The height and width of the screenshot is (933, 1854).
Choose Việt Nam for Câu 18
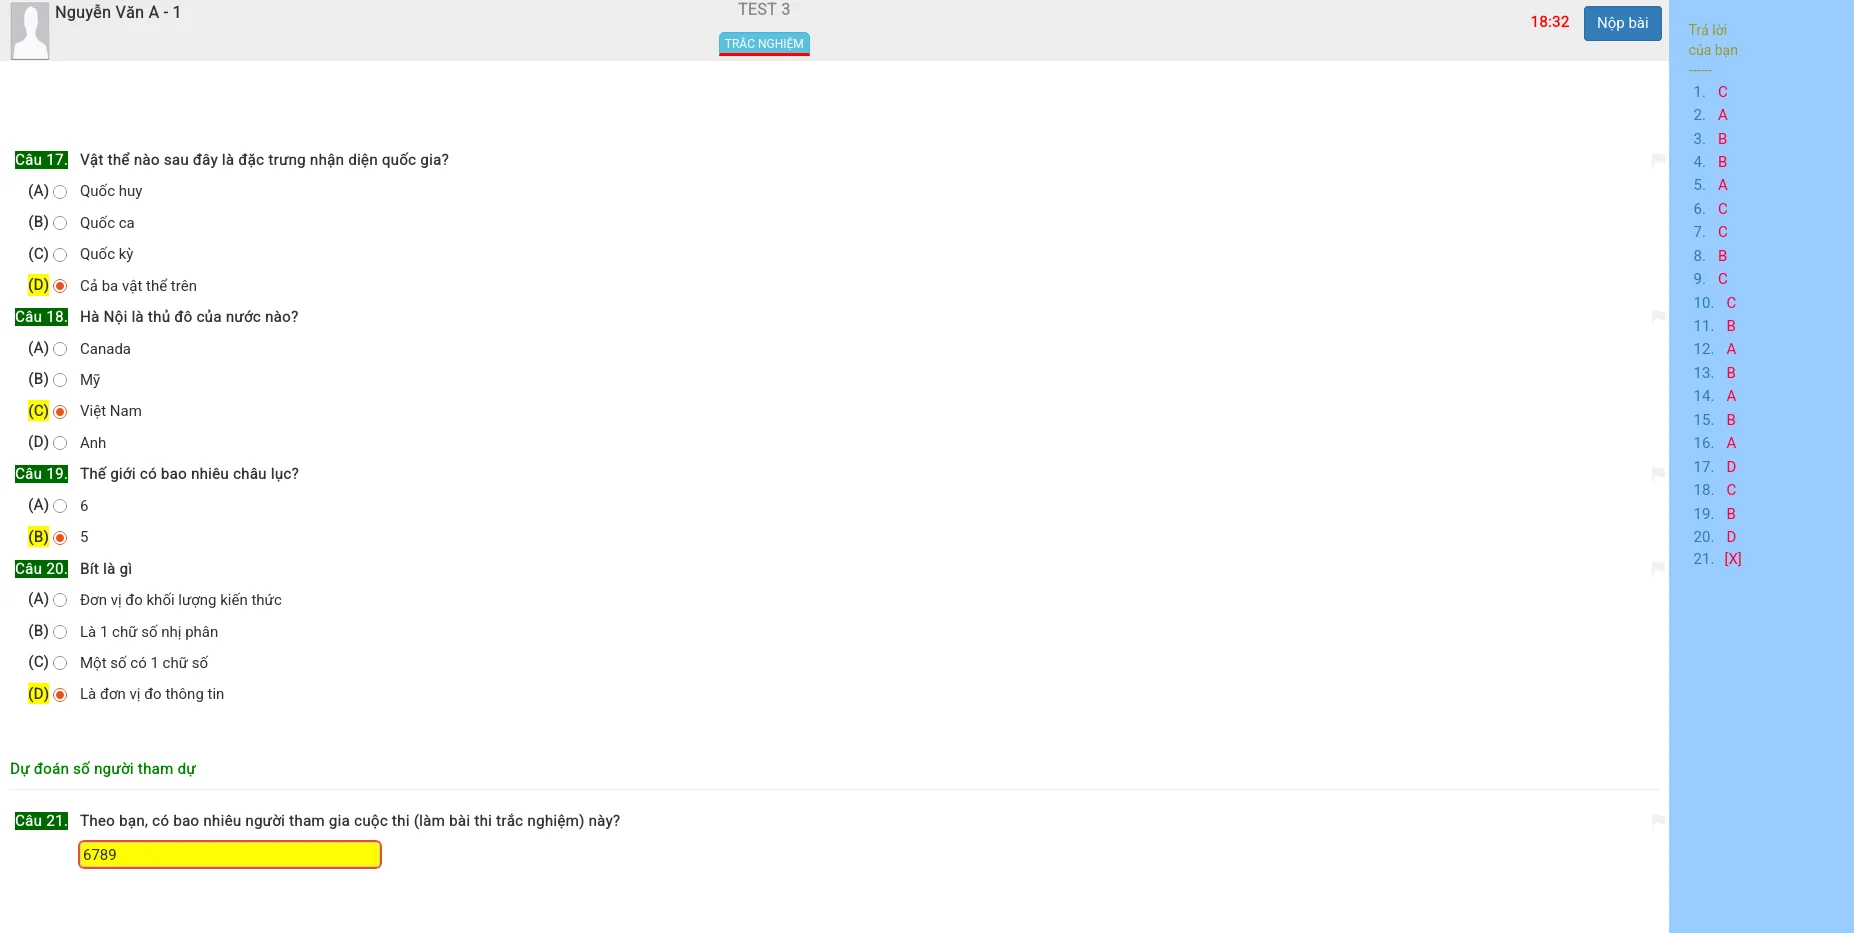(60, 412)
